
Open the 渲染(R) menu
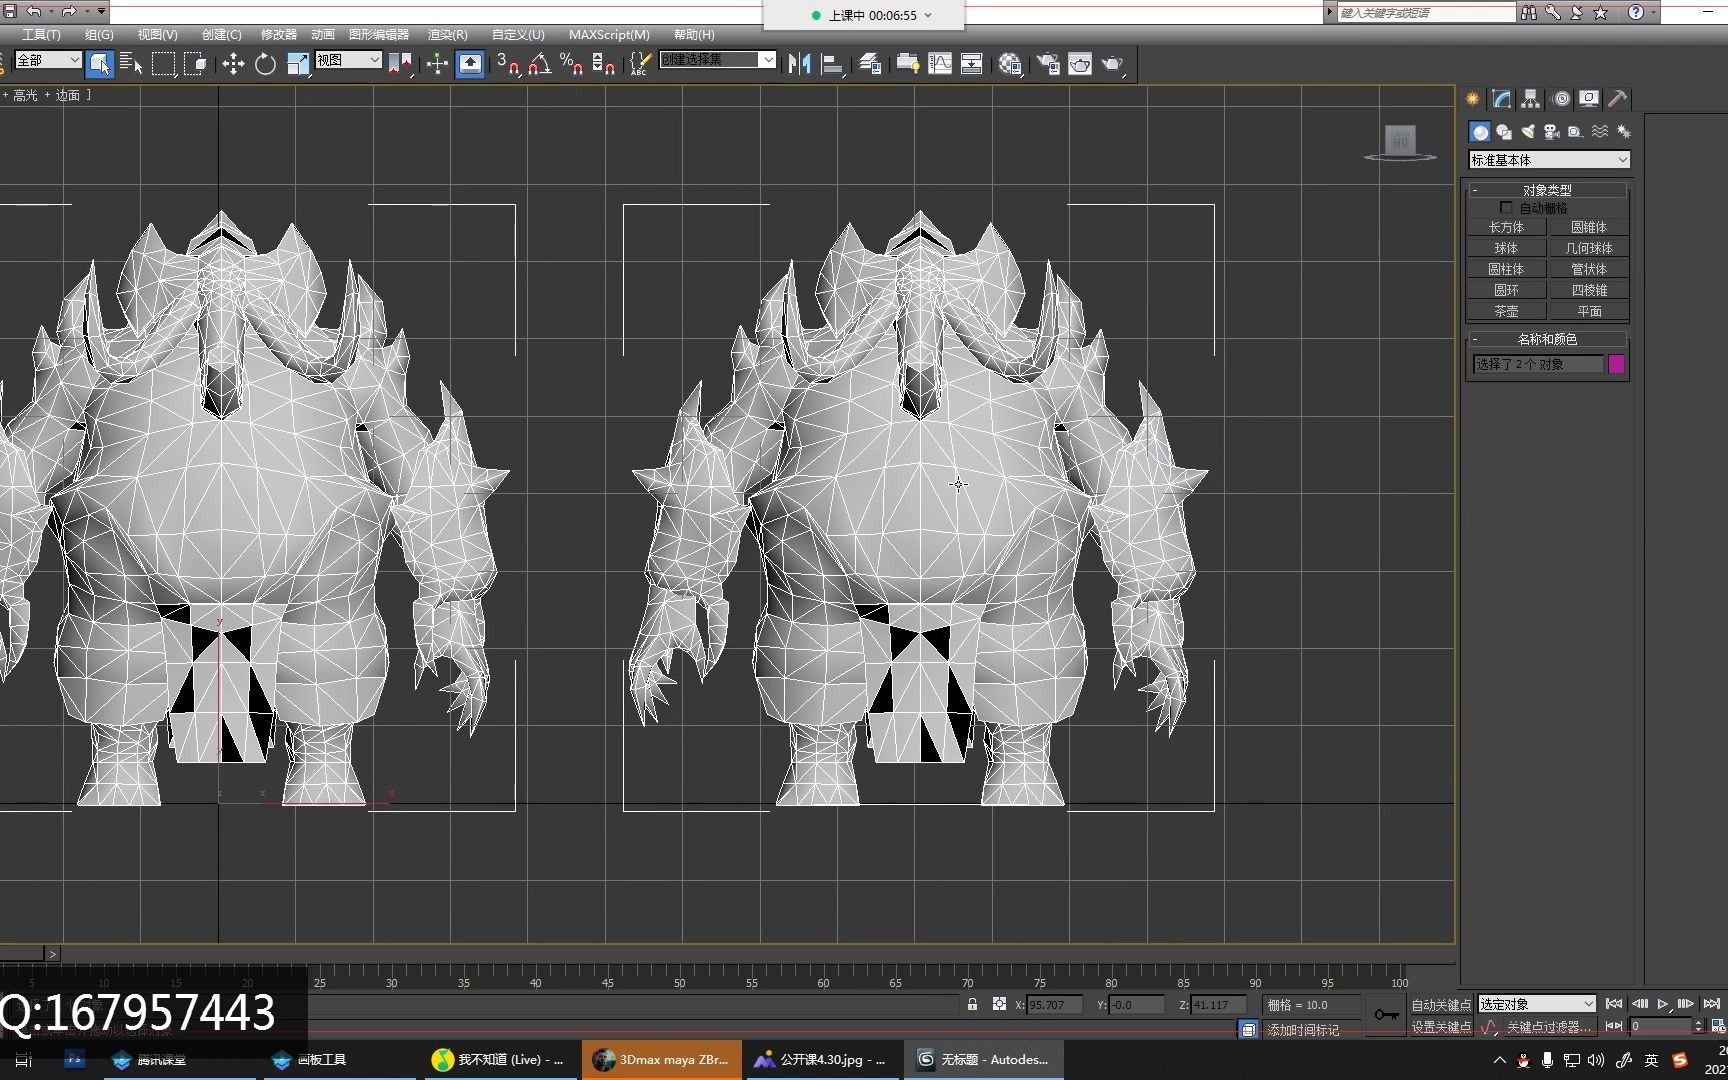448,34
